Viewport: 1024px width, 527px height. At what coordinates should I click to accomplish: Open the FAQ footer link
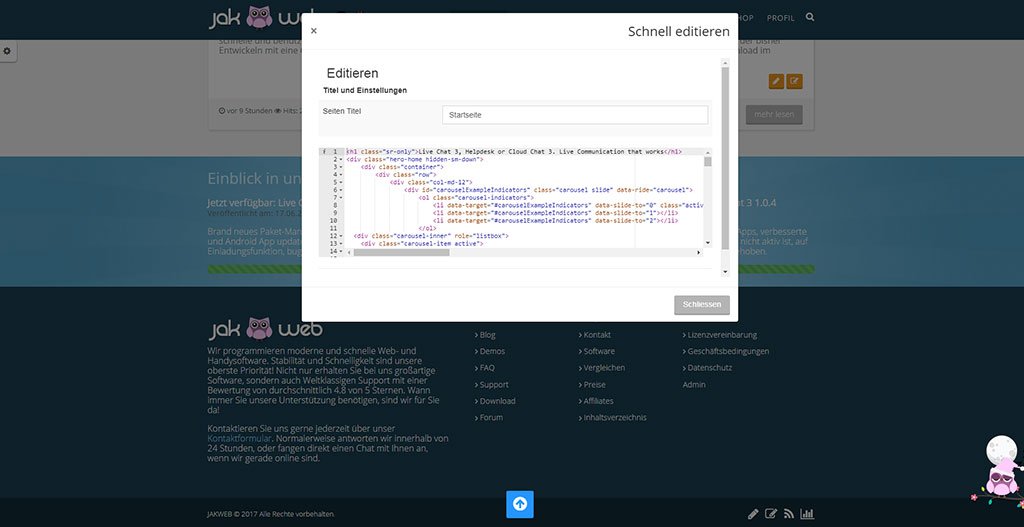click(x=487, y=368)
